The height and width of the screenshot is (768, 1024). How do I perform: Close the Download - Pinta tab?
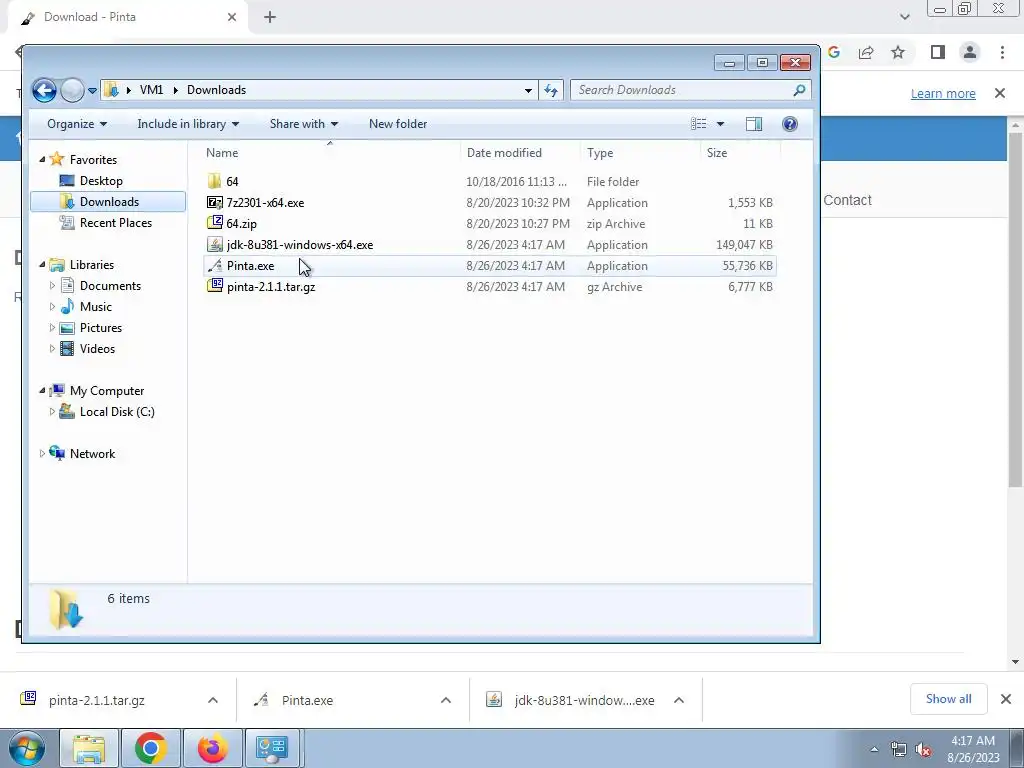pos(232,17)
